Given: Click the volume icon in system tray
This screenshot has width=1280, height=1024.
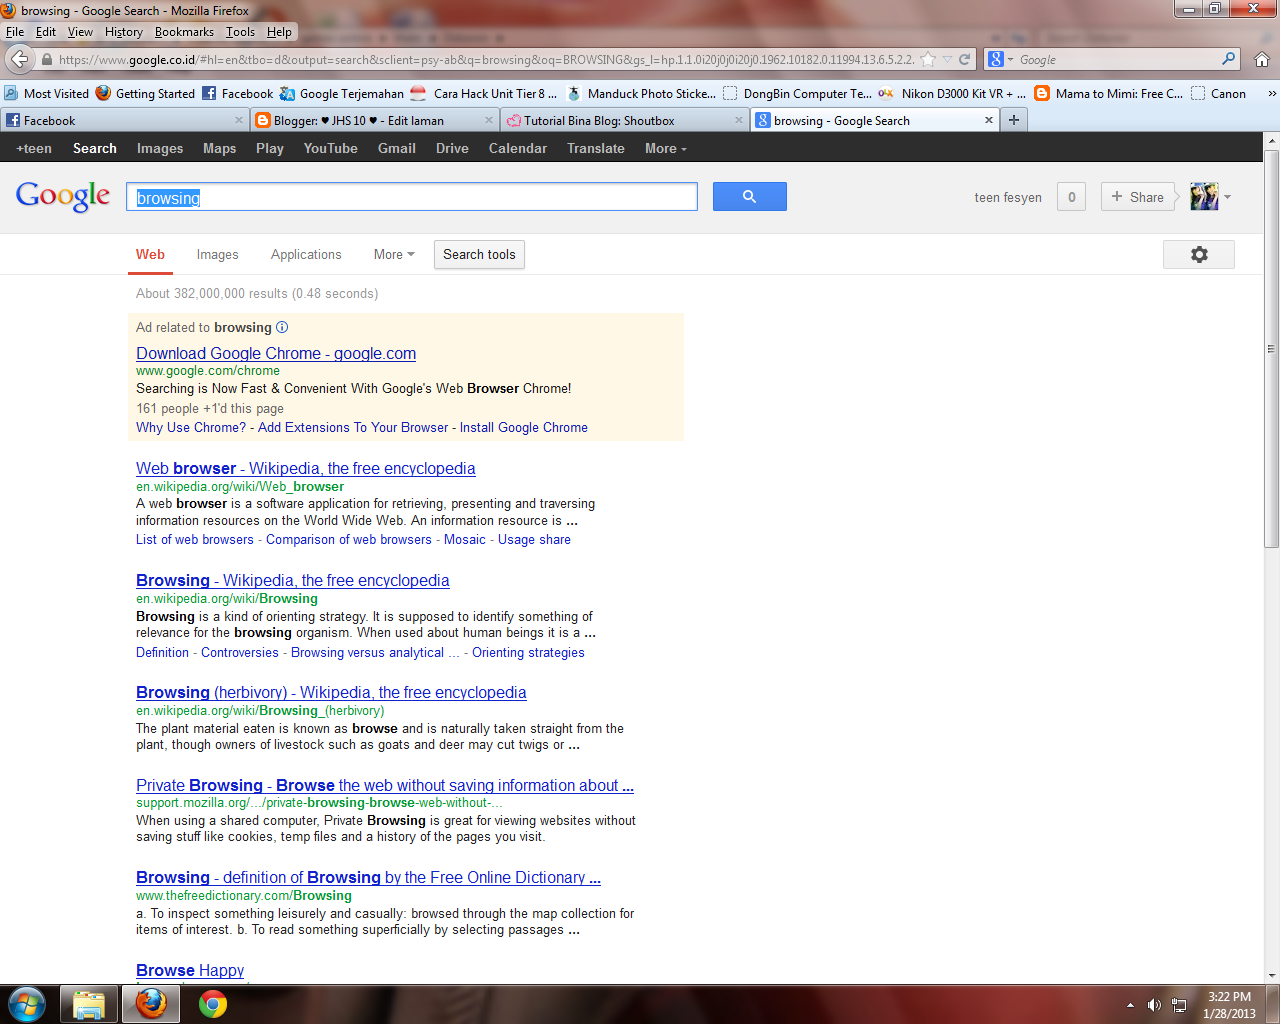Looking at the screenshot, I should [x=1154, y=1005].
